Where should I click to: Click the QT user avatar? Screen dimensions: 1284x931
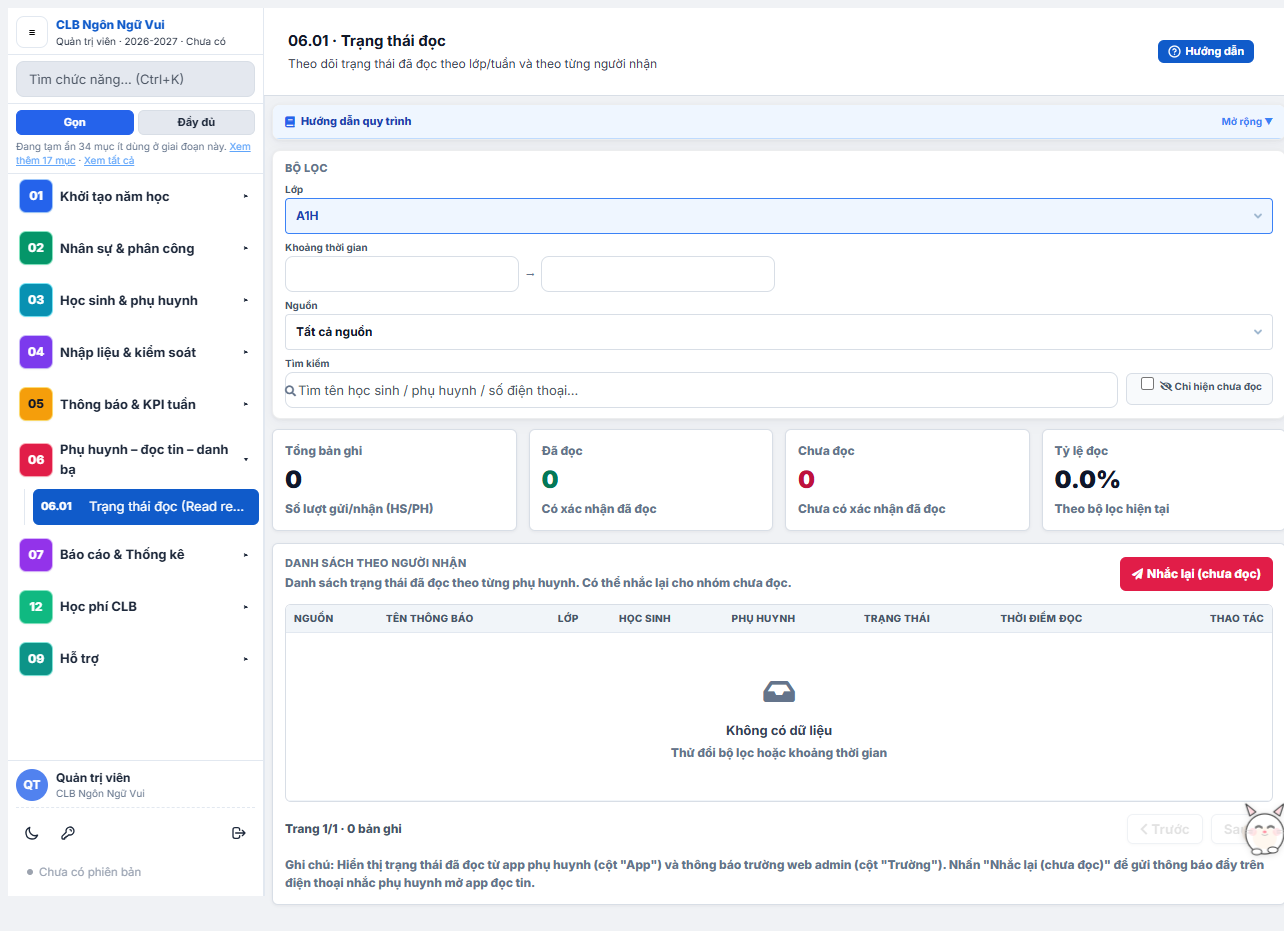pyautogui.click(x=32, y=785)
